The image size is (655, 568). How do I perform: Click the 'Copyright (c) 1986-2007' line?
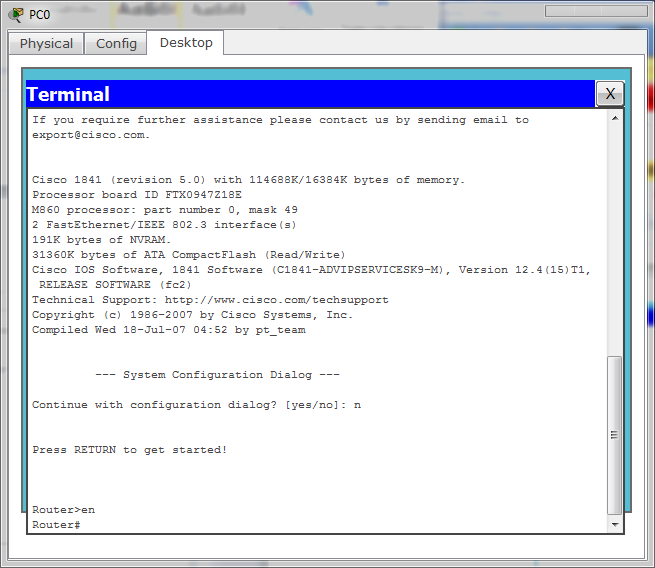tap(193, 314)
